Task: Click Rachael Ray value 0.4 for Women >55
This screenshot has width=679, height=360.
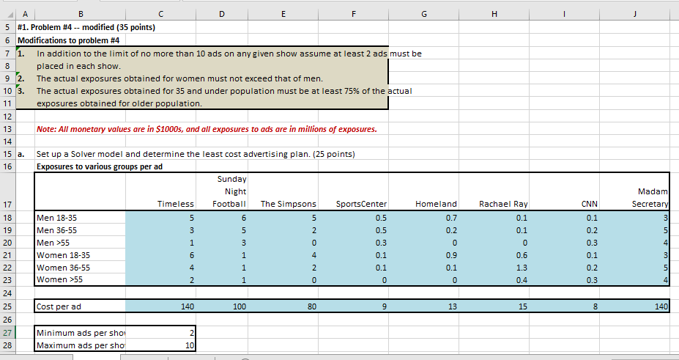Action: click(494, 280)
